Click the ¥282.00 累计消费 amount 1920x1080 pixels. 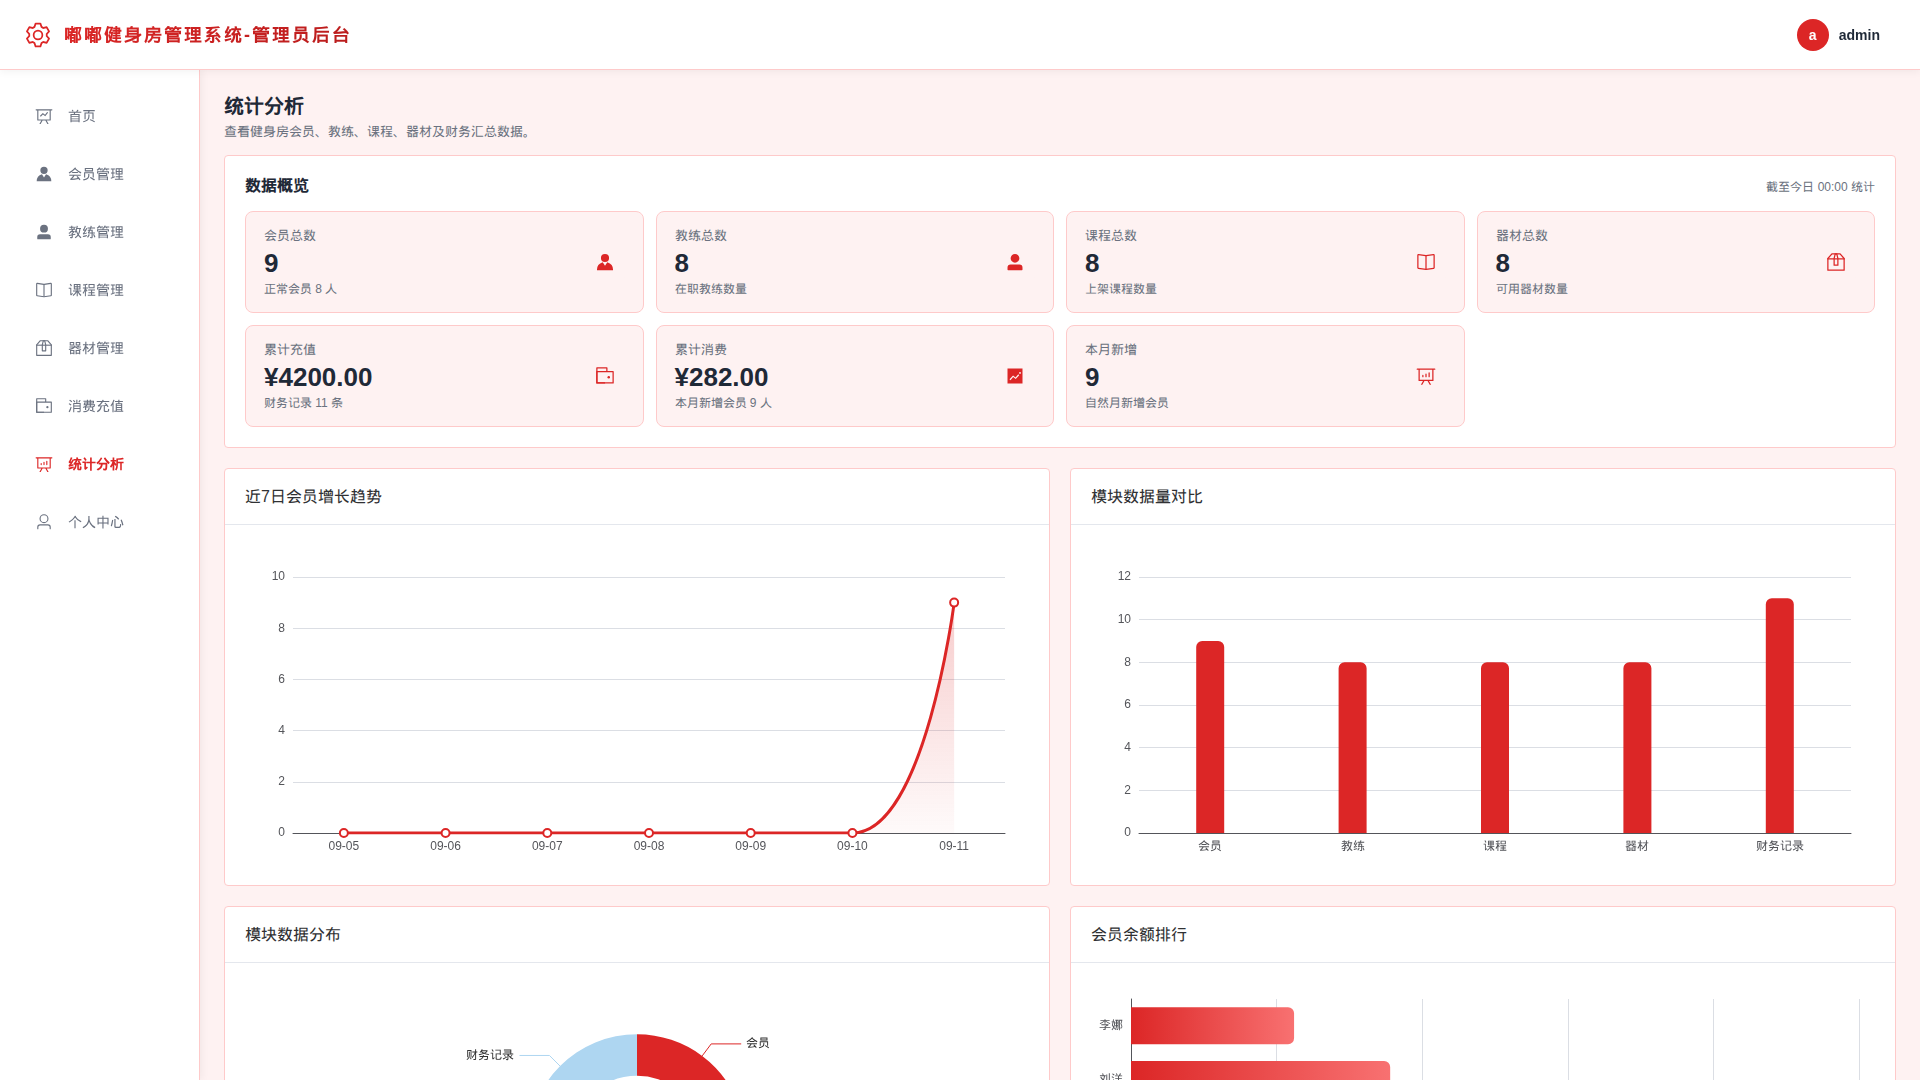(x=721, y=377)
